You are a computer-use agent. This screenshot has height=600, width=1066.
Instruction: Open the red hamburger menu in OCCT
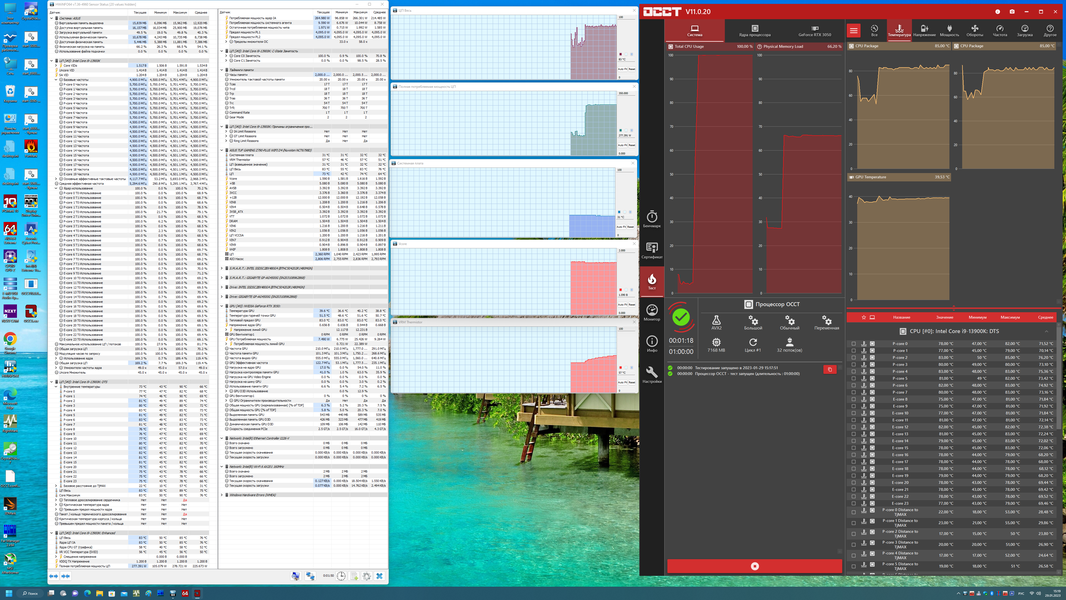pos(853,31)
